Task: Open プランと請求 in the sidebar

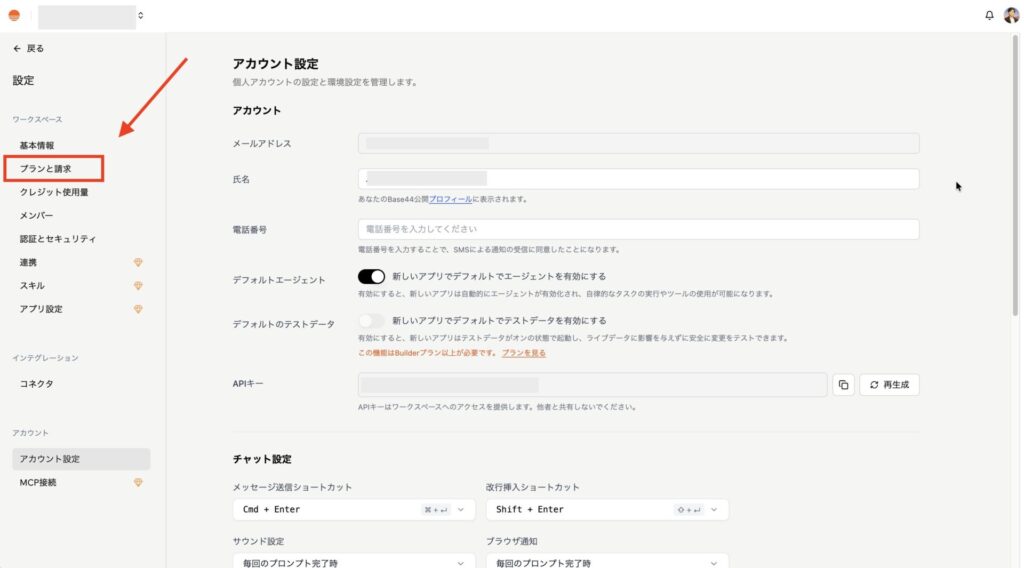Action: pos(46,169)
